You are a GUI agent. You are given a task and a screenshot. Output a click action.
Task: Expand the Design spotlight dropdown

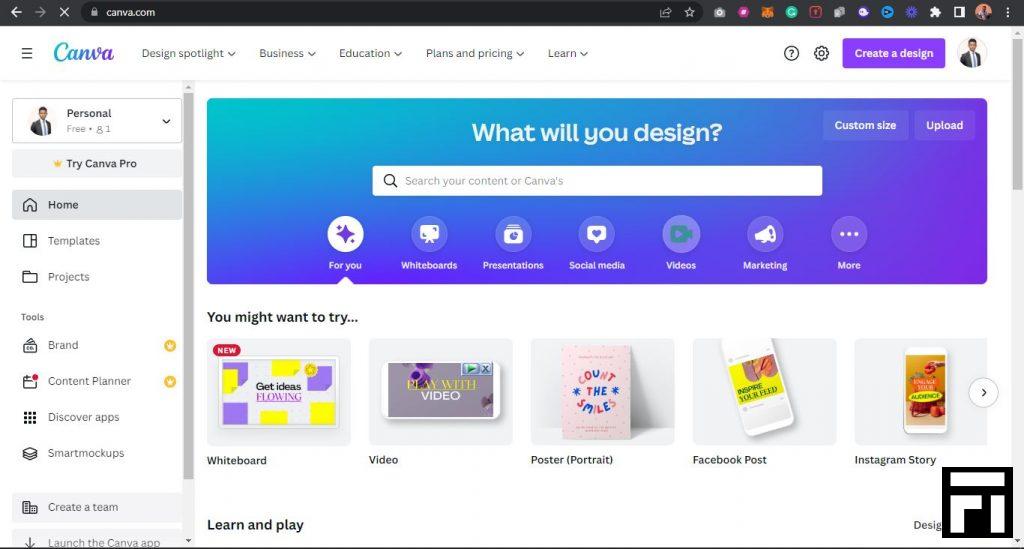pyautogui.click(x=189, y=54)
